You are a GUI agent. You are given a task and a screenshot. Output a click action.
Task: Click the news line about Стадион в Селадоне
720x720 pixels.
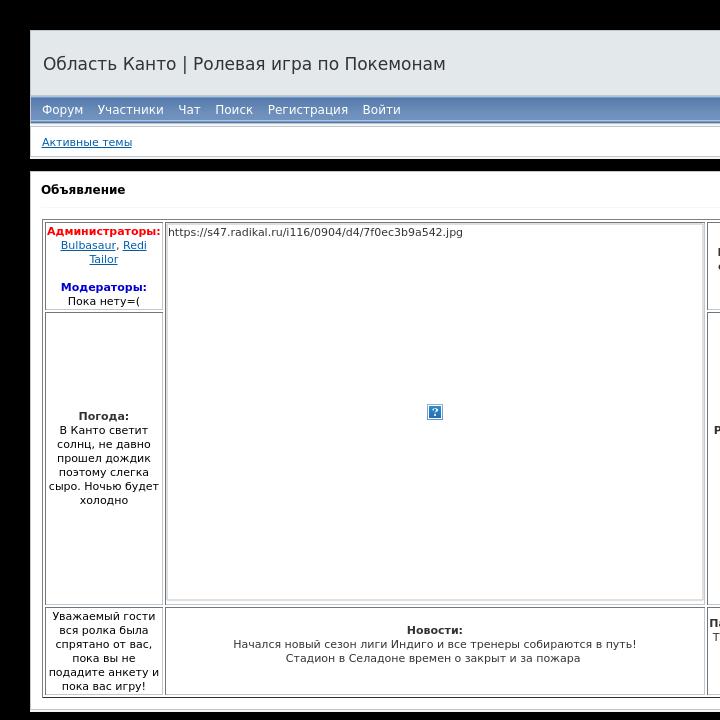(433, 658)
